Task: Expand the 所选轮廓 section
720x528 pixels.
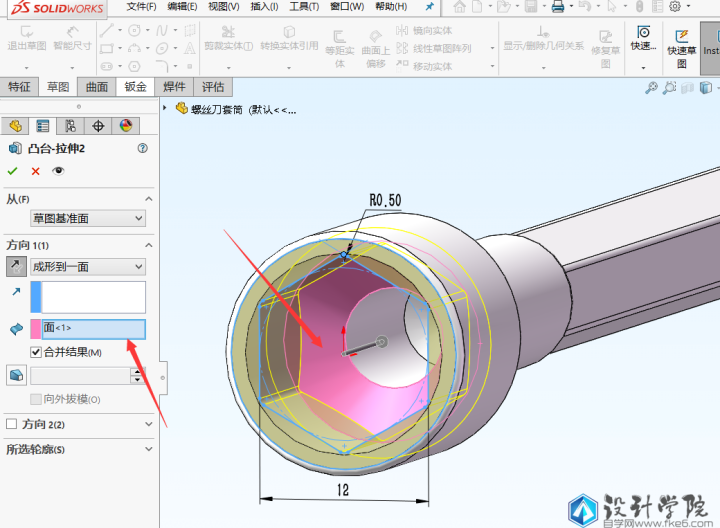Action: 148,450
